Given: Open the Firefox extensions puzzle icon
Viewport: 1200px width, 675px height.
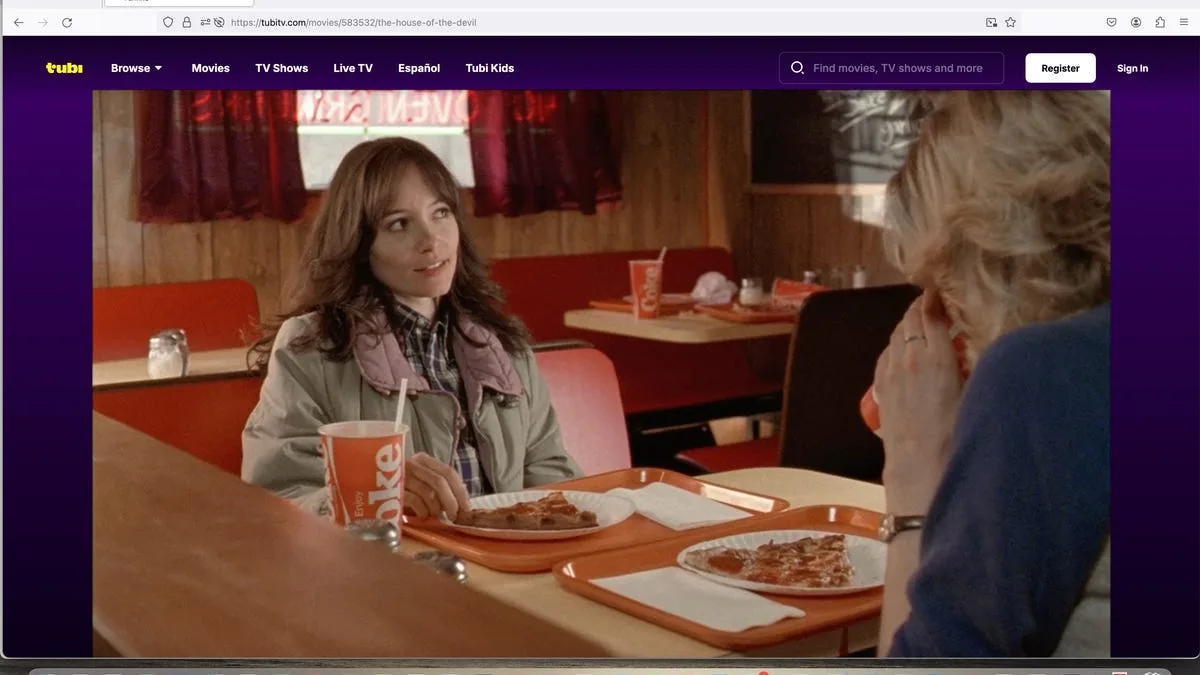Looking at the screenshot, I should (1160, 22).
